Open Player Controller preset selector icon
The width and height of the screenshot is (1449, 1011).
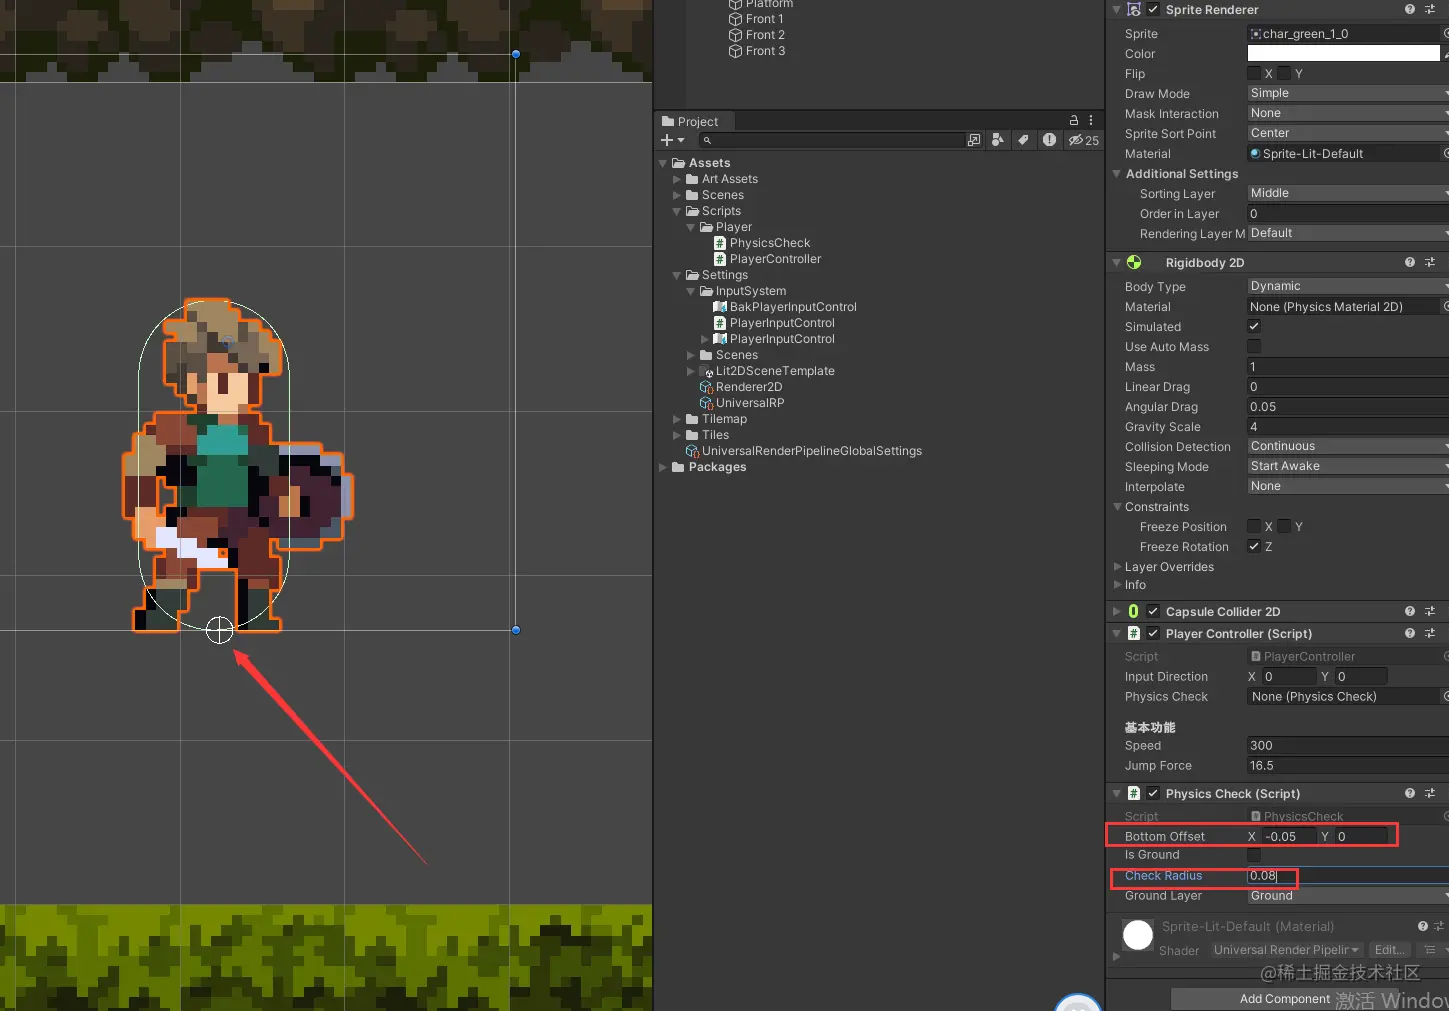(x=1430, y=634)
